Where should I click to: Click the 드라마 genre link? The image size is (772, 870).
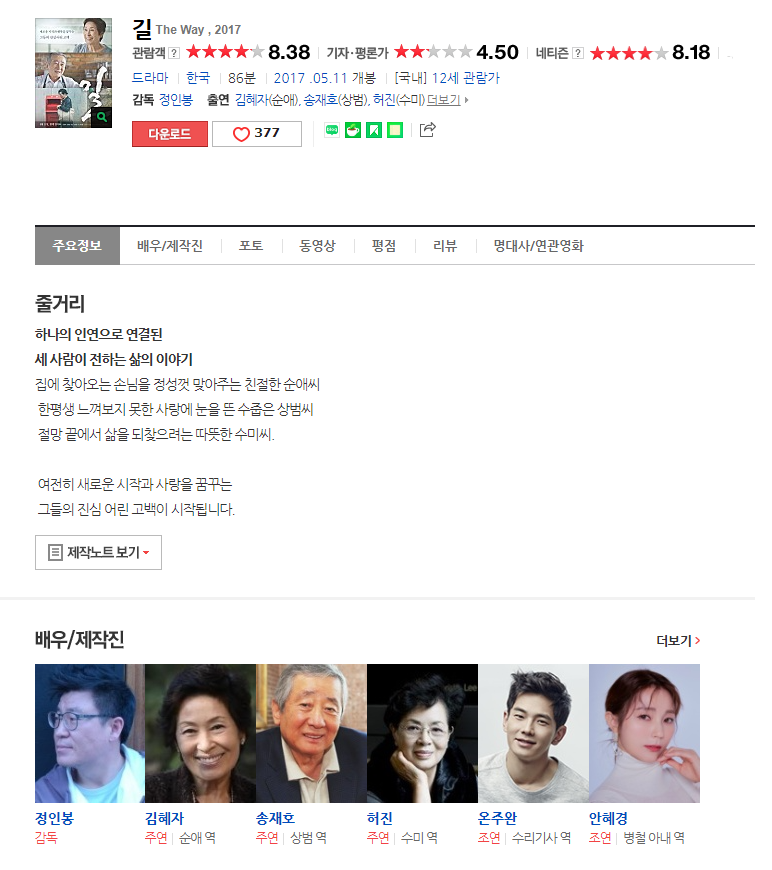[150, 78]
